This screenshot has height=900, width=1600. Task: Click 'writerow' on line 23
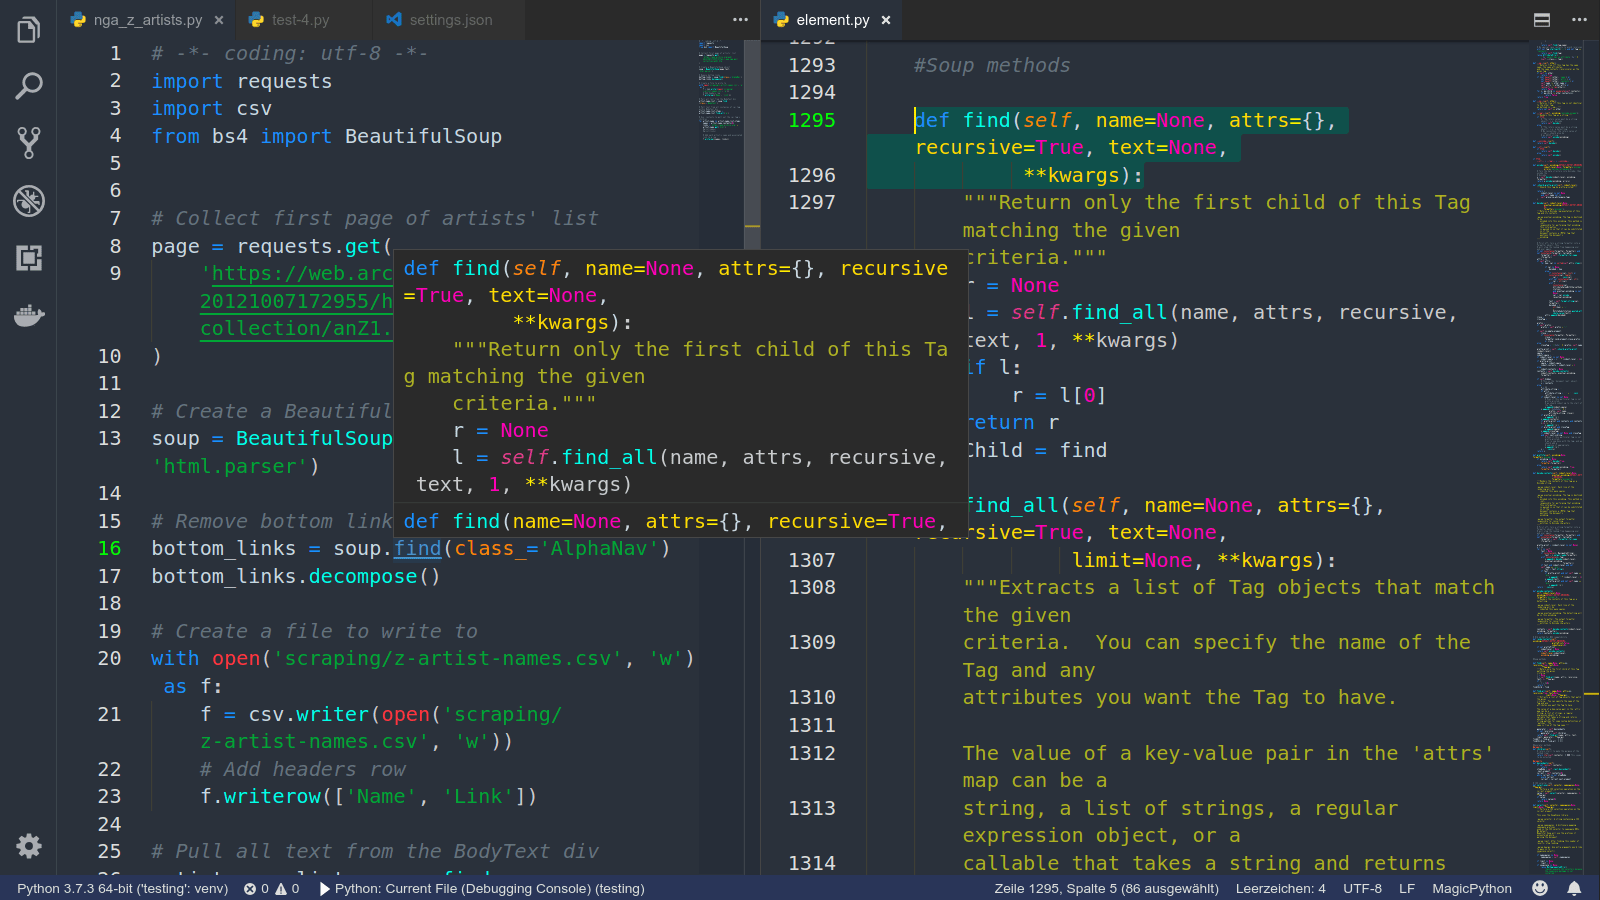[272, 796]
